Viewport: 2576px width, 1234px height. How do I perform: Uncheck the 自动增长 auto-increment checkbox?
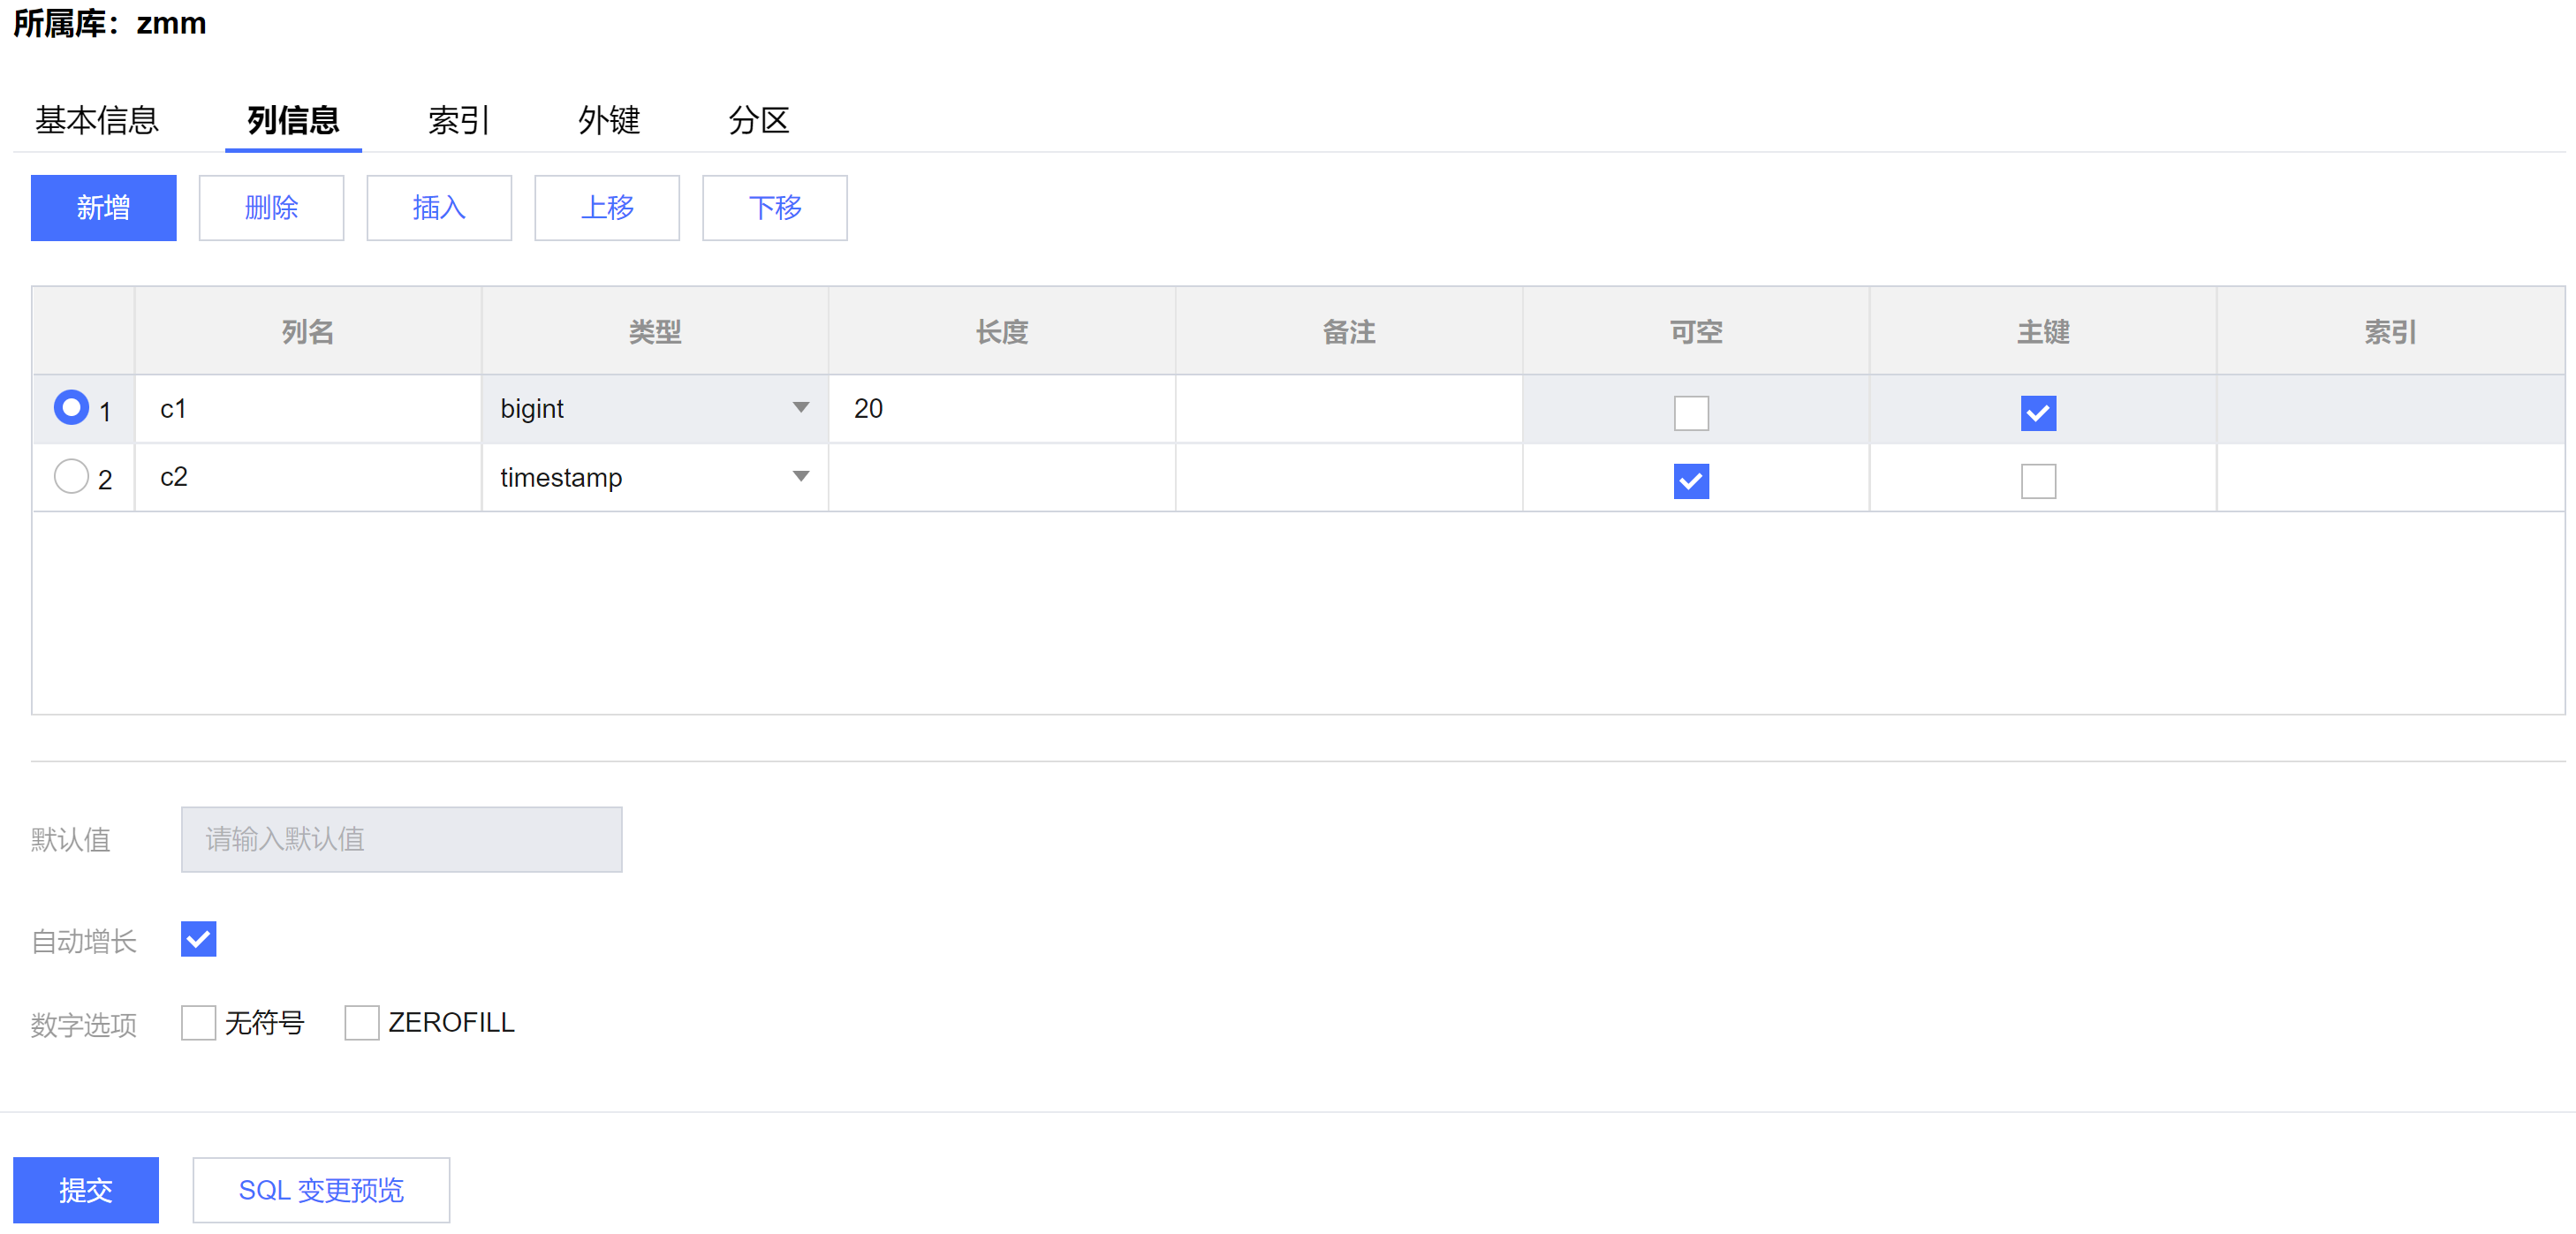[x=198, y=939]
